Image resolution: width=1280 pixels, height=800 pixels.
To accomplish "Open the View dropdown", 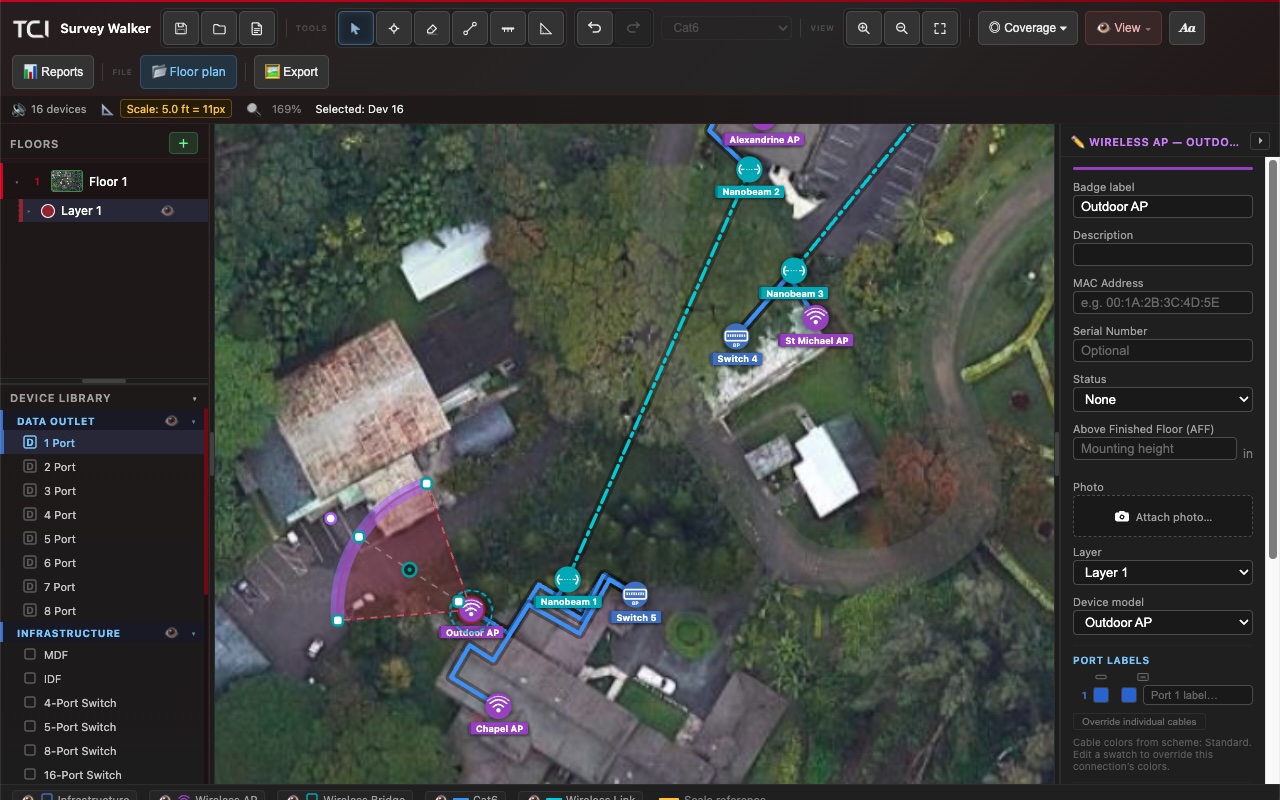I will click(x=1123, y=28).
